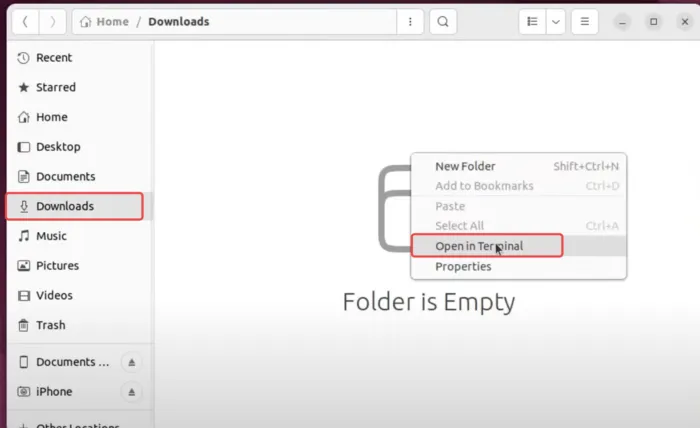Open the path bar three-dot menu
Viewport: 700px width, 428px height.
tap(410, 21)
